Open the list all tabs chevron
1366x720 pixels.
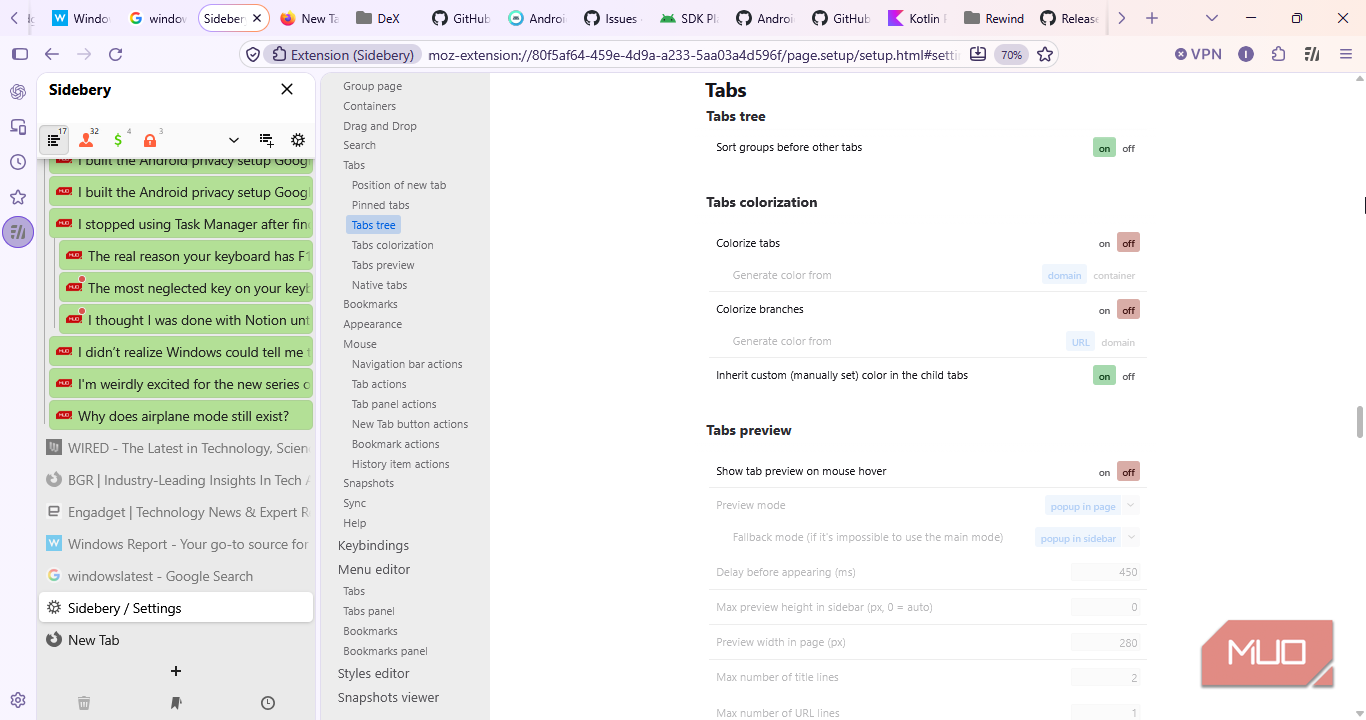coord(1212,18)
